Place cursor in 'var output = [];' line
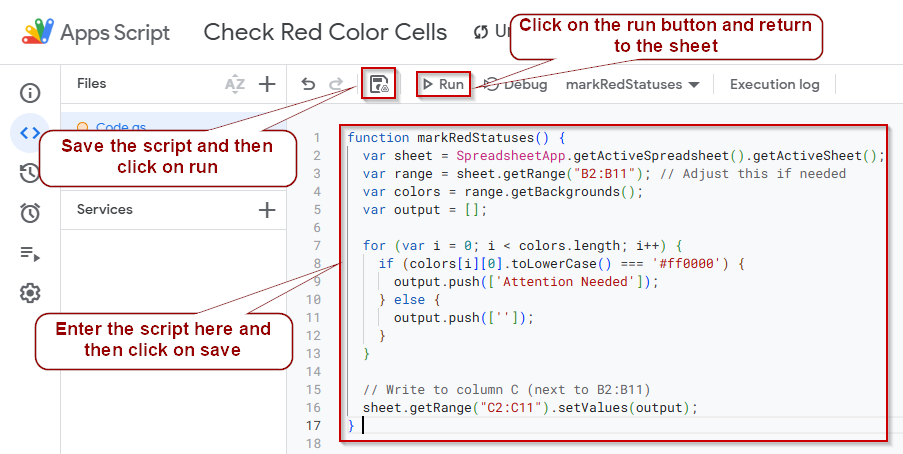 pos(425,210)
